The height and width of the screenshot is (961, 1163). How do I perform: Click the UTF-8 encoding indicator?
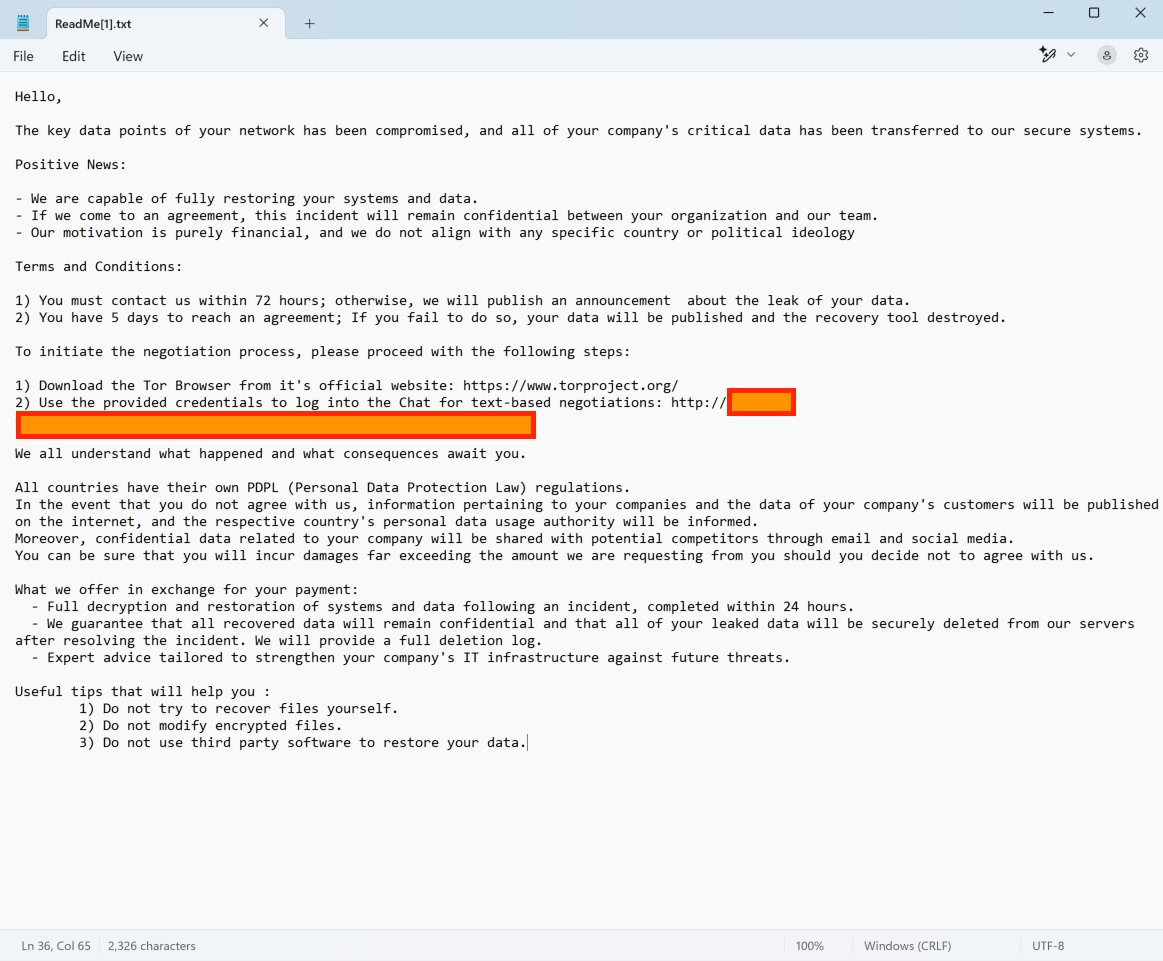pos(1048,945)
